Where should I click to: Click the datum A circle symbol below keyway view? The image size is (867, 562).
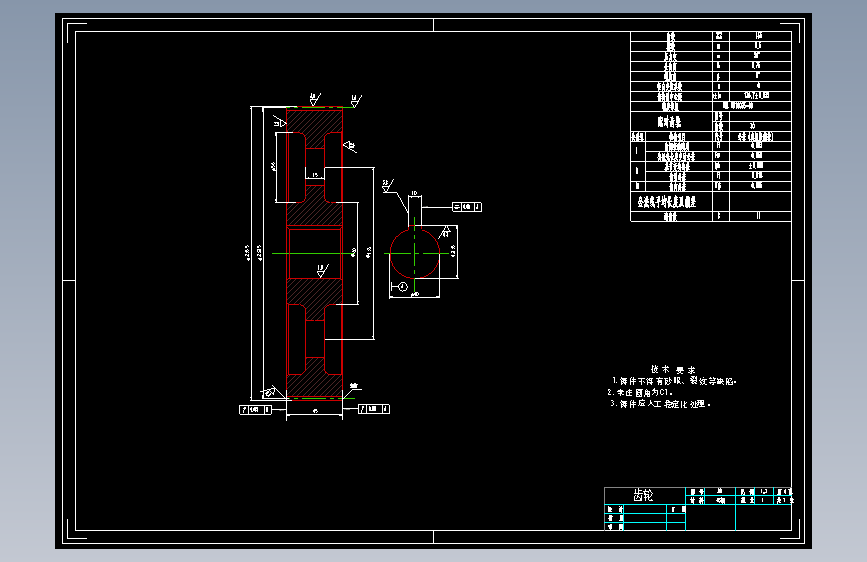[403, 287]
